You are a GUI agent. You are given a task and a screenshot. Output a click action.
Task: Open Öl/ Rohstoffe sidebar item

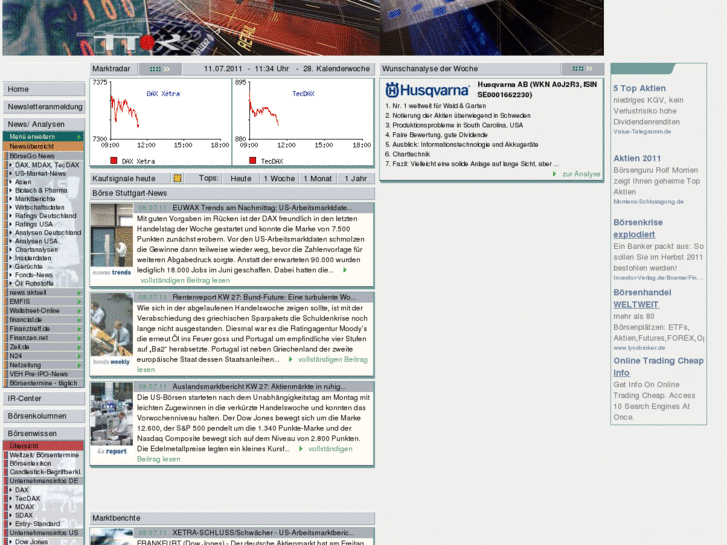pos(34,283)
